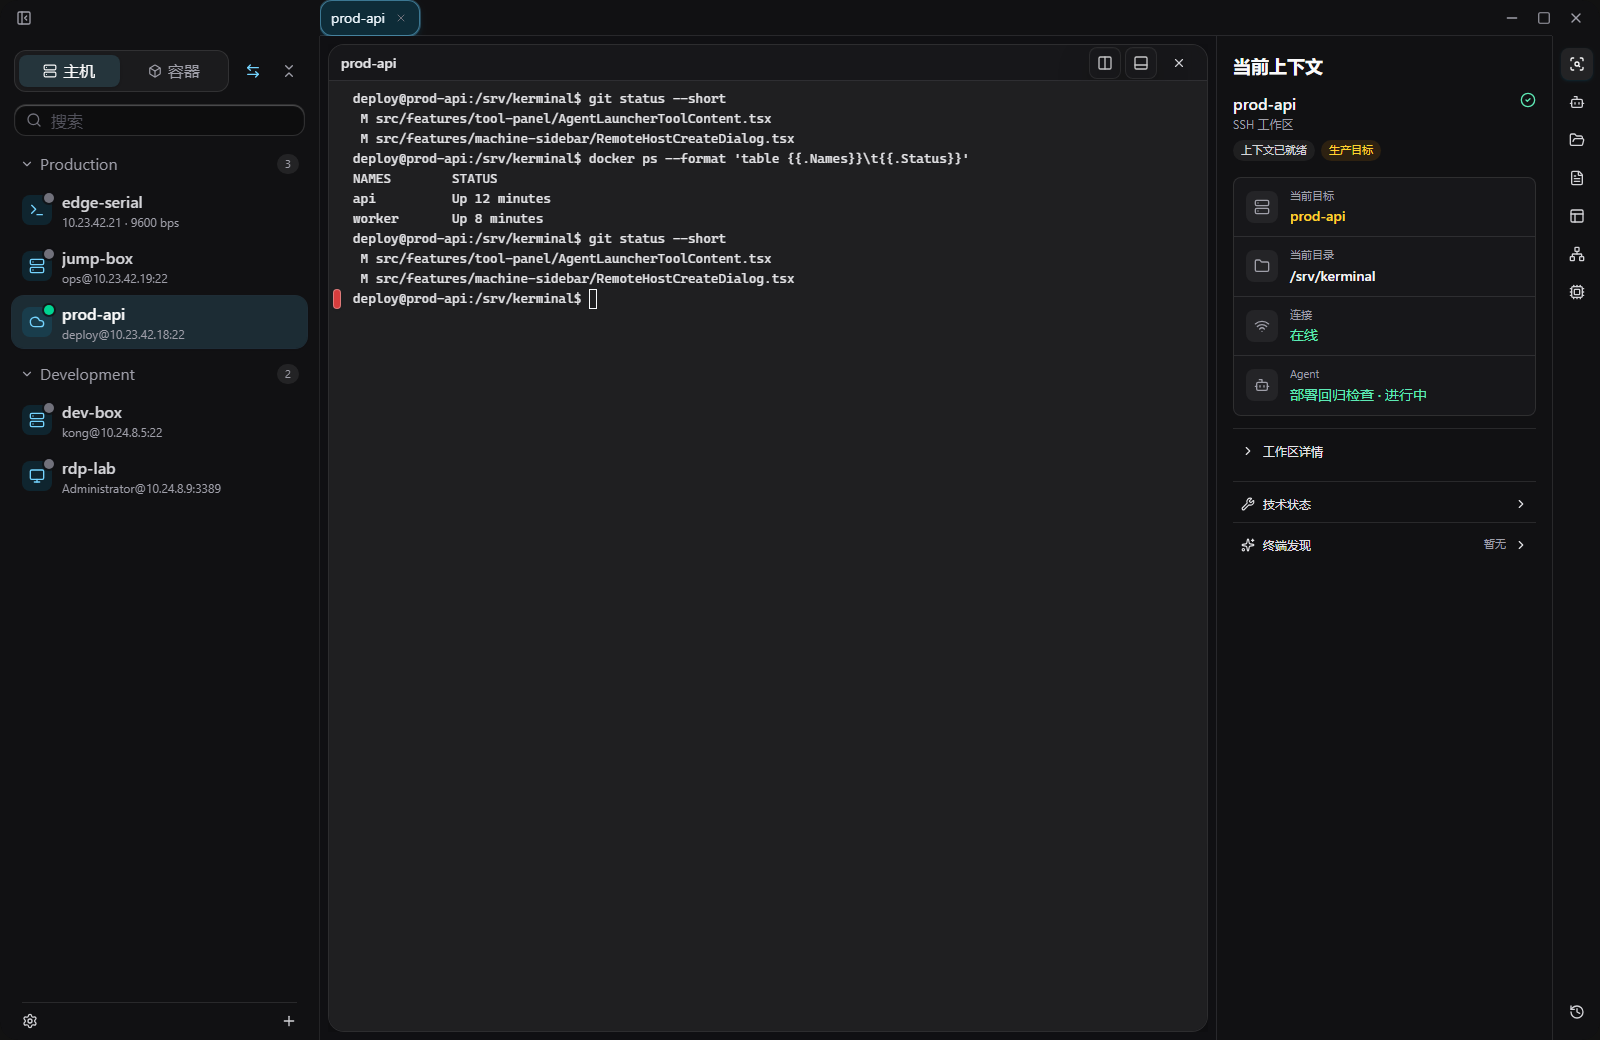This screenshot has width=1600, height=1040.
Task: Open the document panel icon
Action: click(1577, 178)
